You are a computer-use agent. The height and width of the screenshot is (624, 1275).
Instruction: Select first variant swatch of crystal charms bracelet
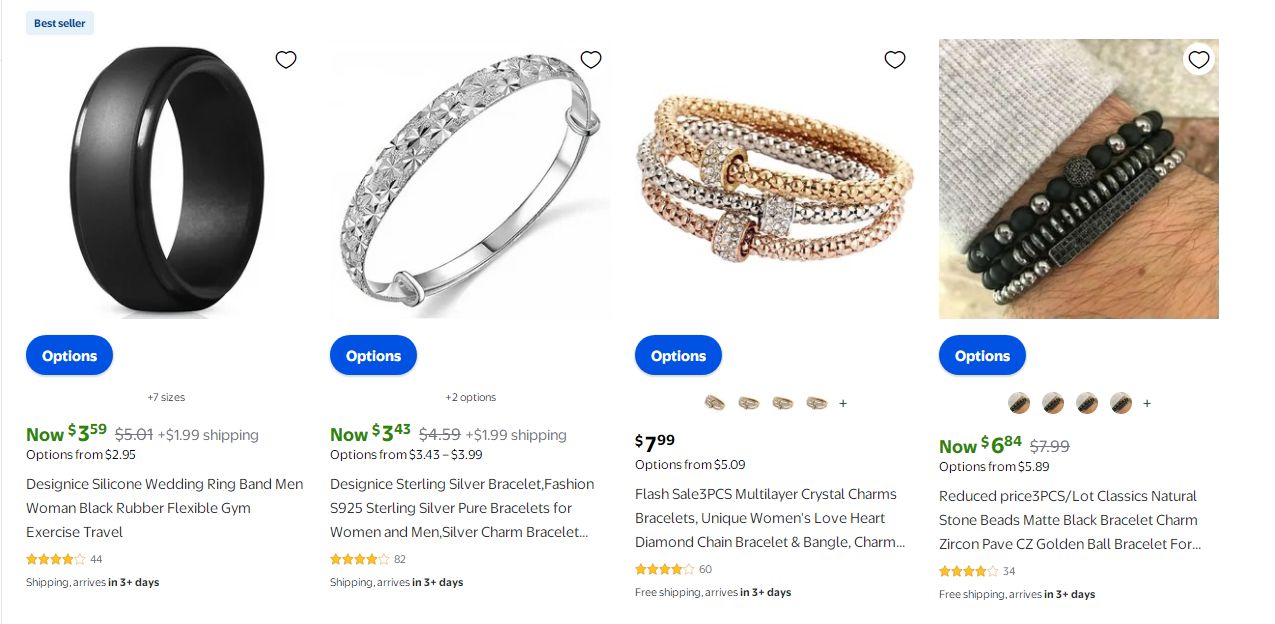click(715, 403)
